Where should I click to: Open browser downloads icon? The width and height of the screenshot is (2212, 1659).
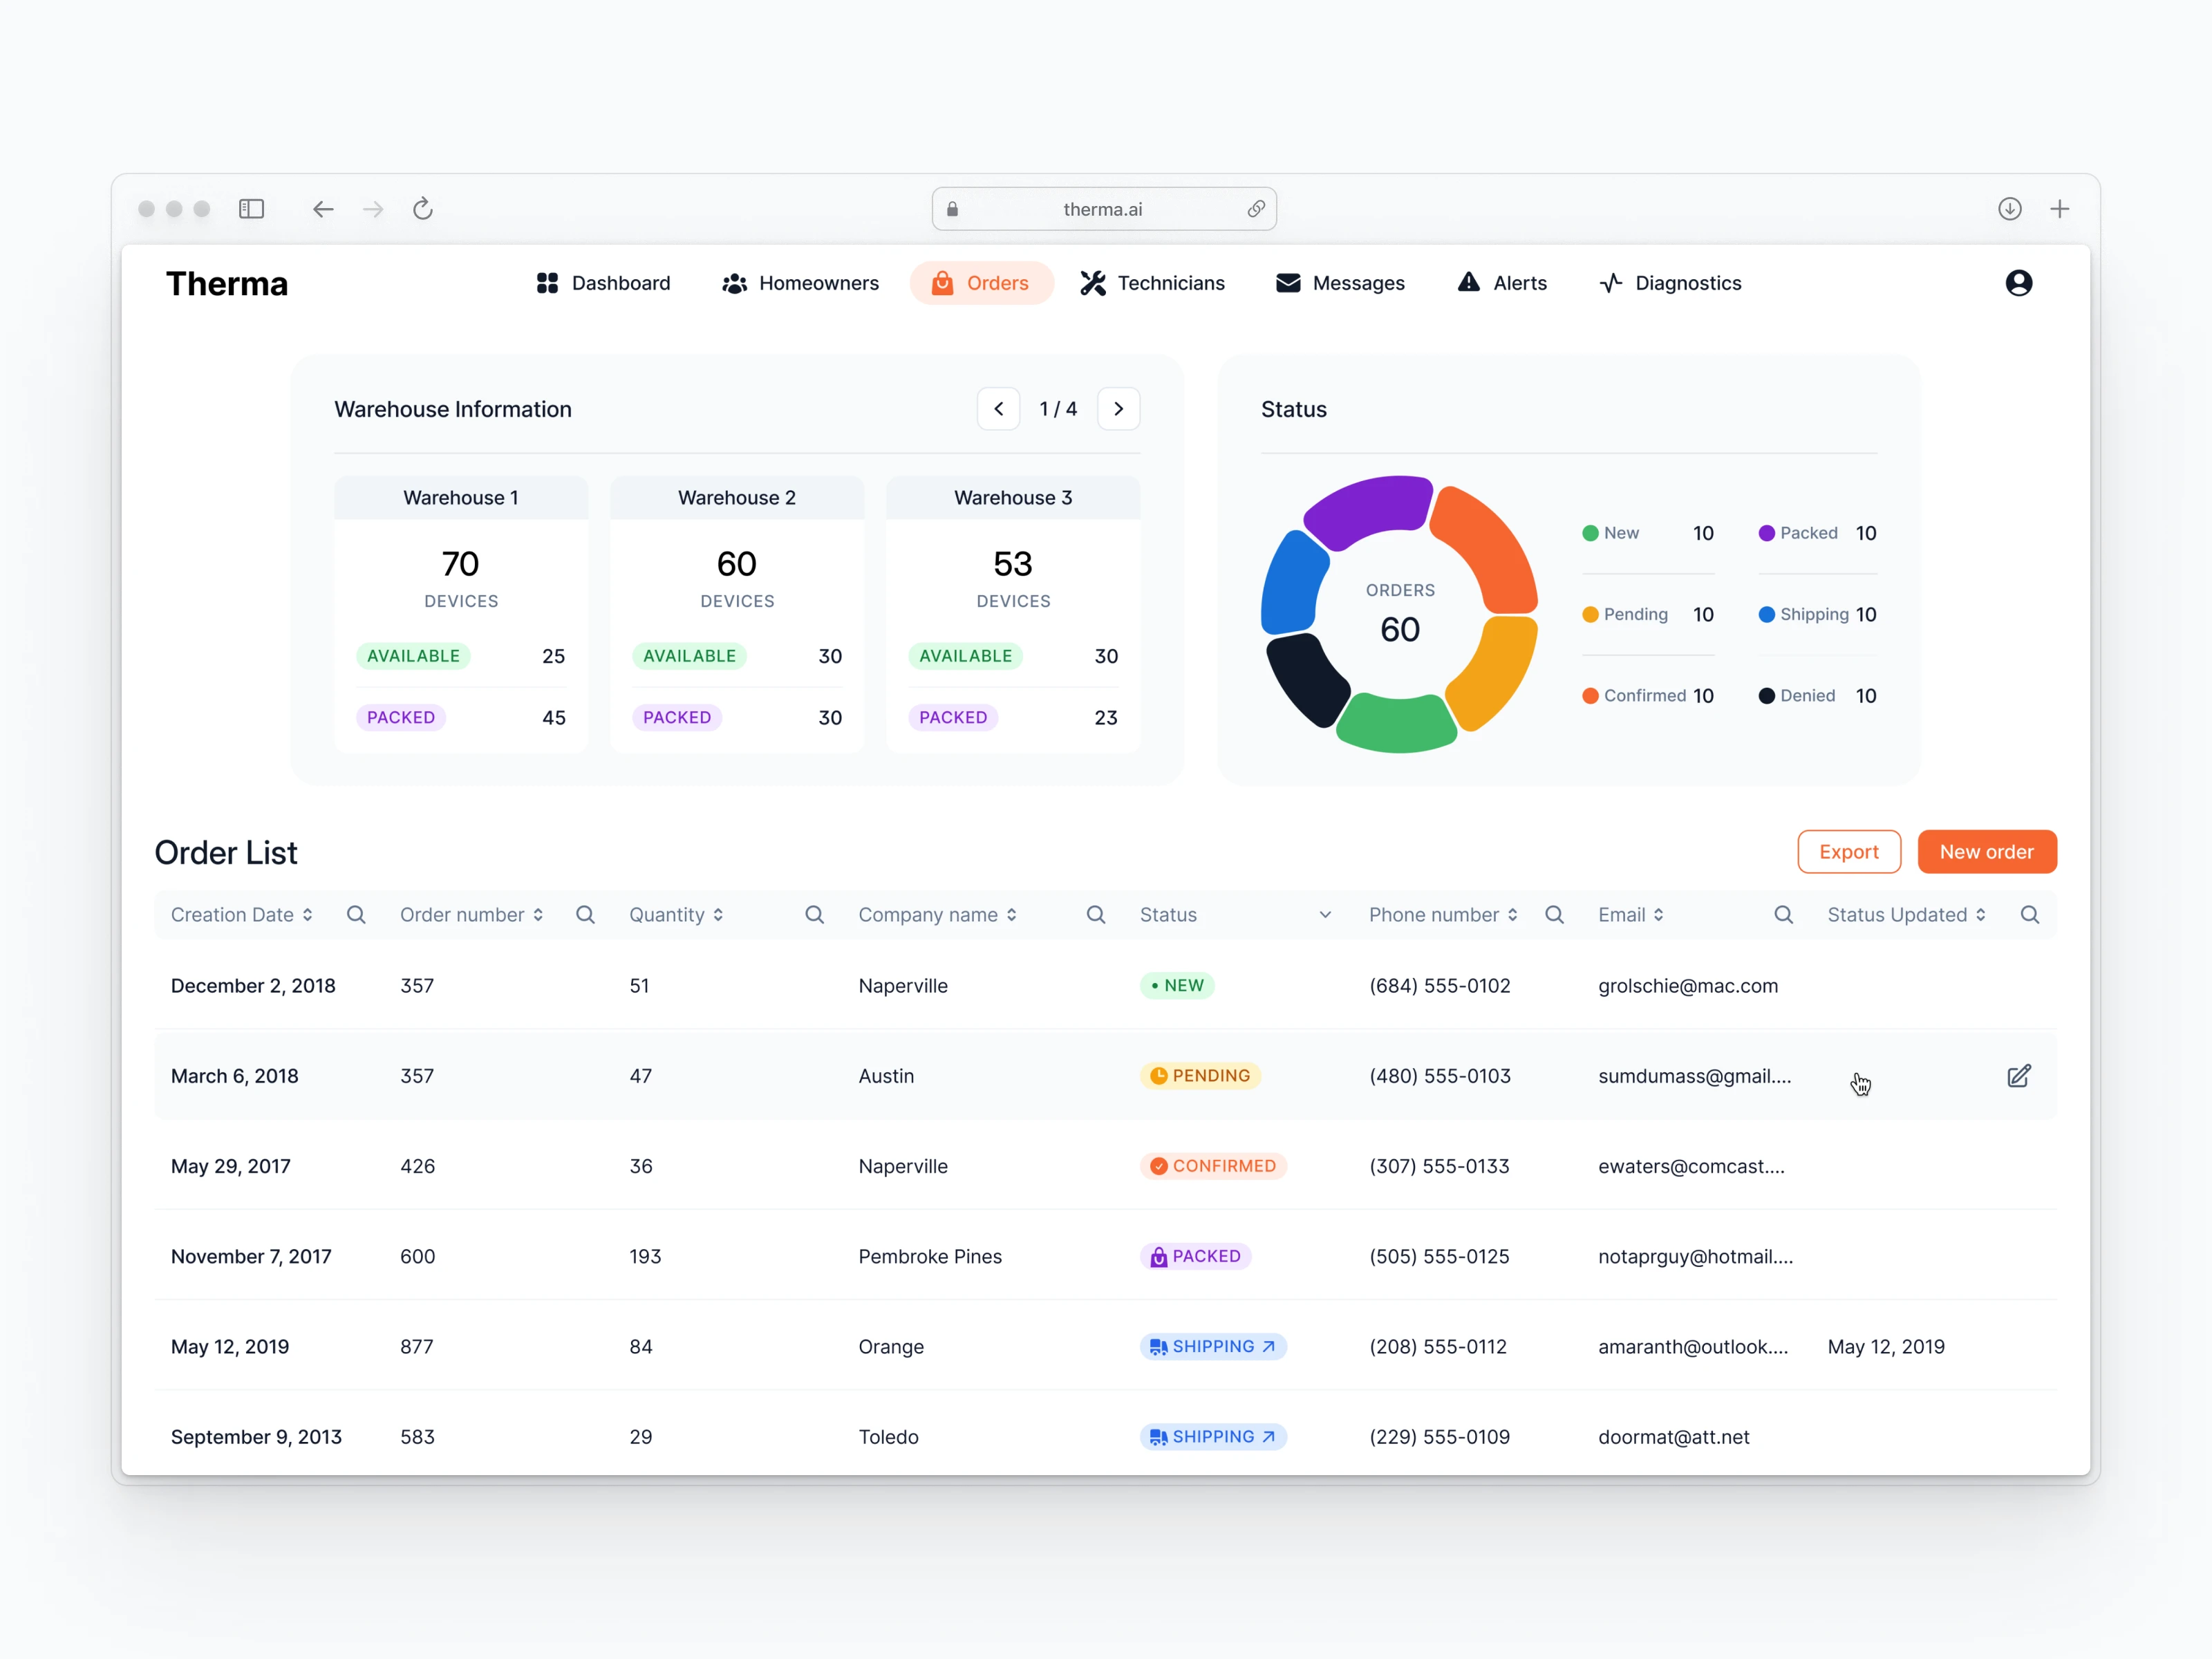pos(2009,209)
